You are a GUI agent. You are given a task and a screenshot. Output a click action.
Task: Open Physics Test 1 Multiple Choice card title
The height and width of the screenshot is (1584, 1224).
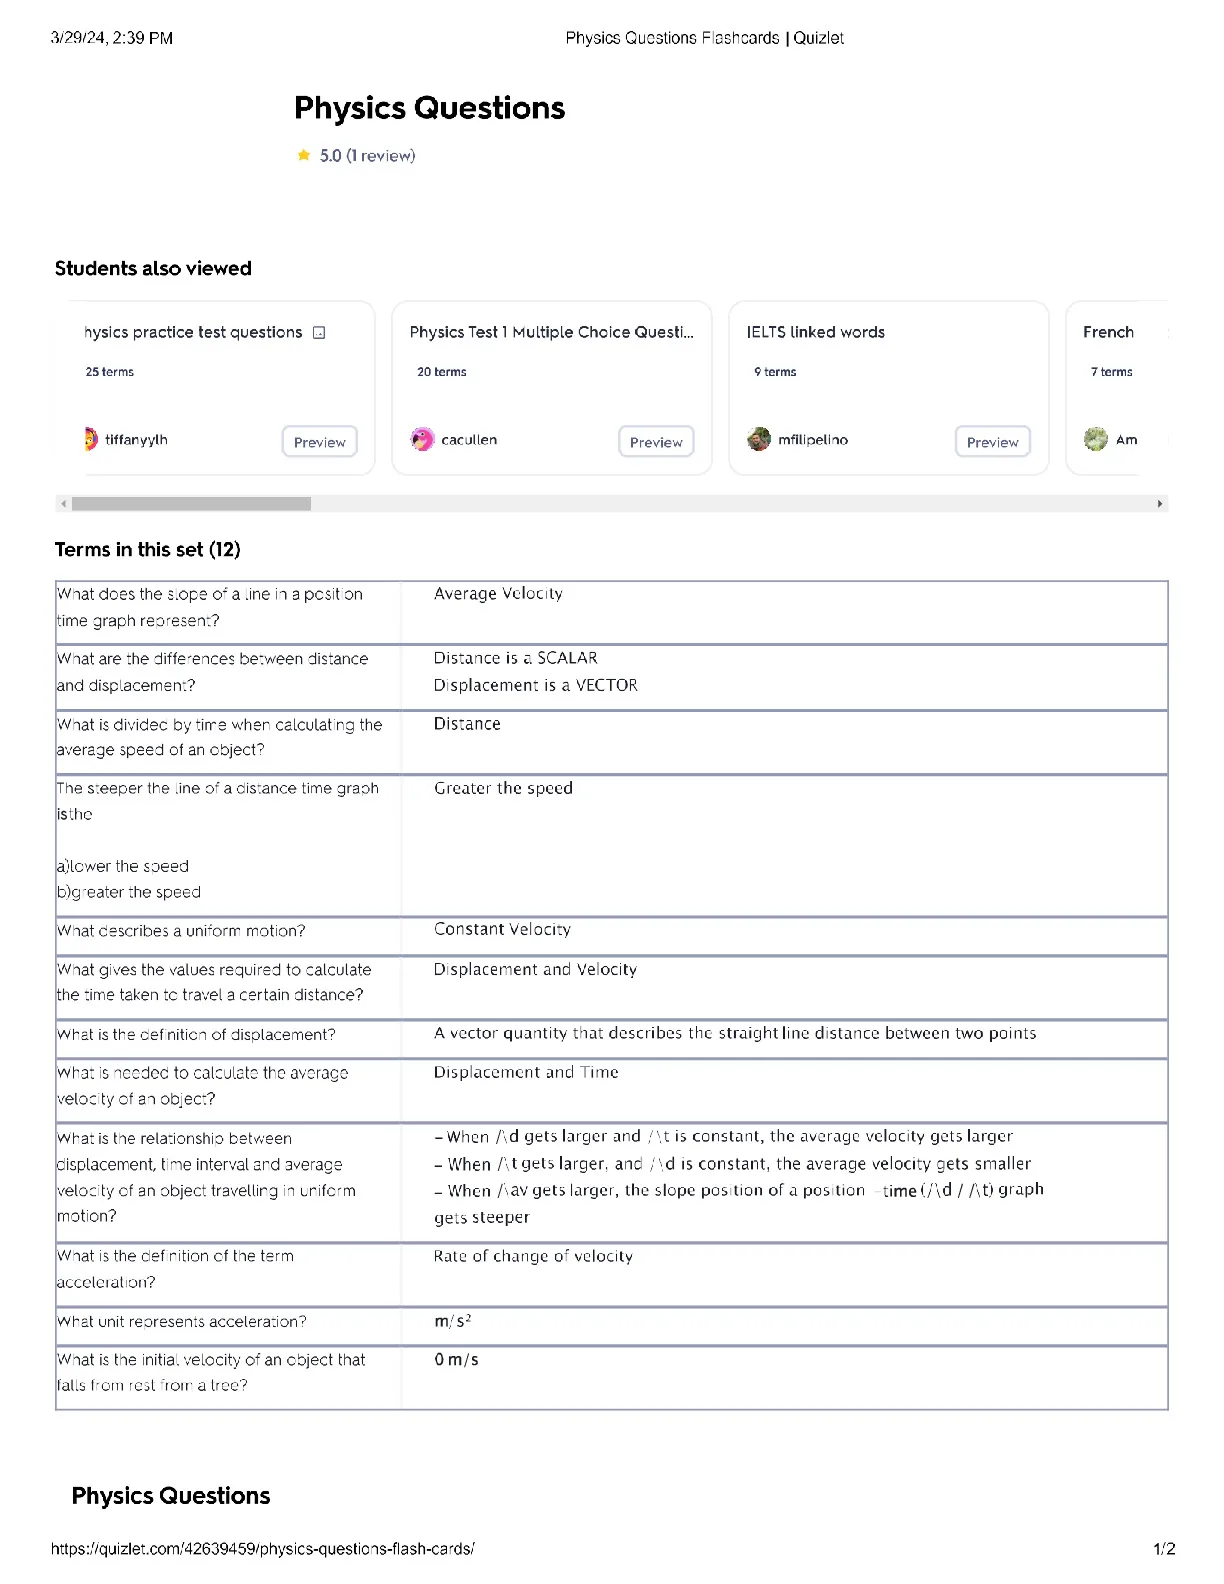(x=551, y=332)
